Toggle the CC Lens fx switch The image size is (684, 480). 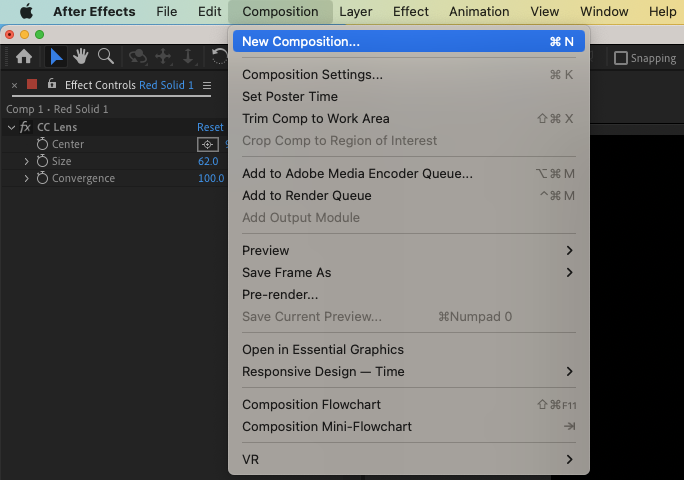25,127
